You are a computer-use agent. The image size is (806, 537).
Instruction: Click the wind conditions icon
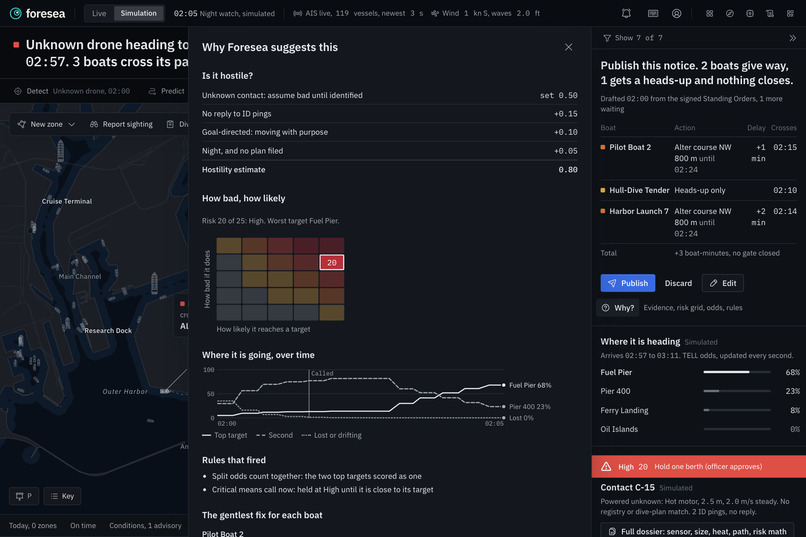click(x=435, y=13)
